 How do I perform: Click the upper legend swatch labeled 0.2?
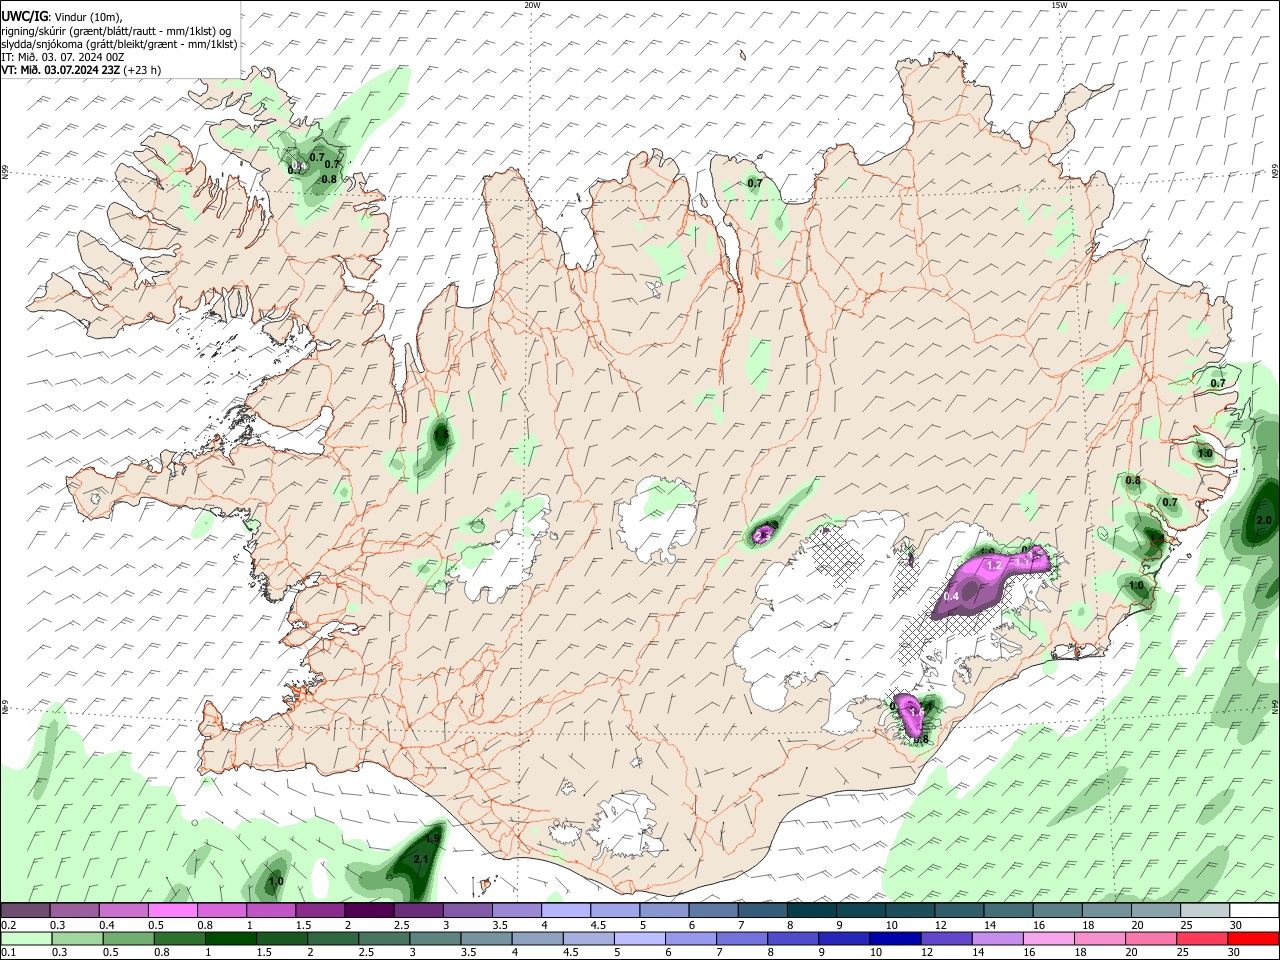tap(25, 911)
